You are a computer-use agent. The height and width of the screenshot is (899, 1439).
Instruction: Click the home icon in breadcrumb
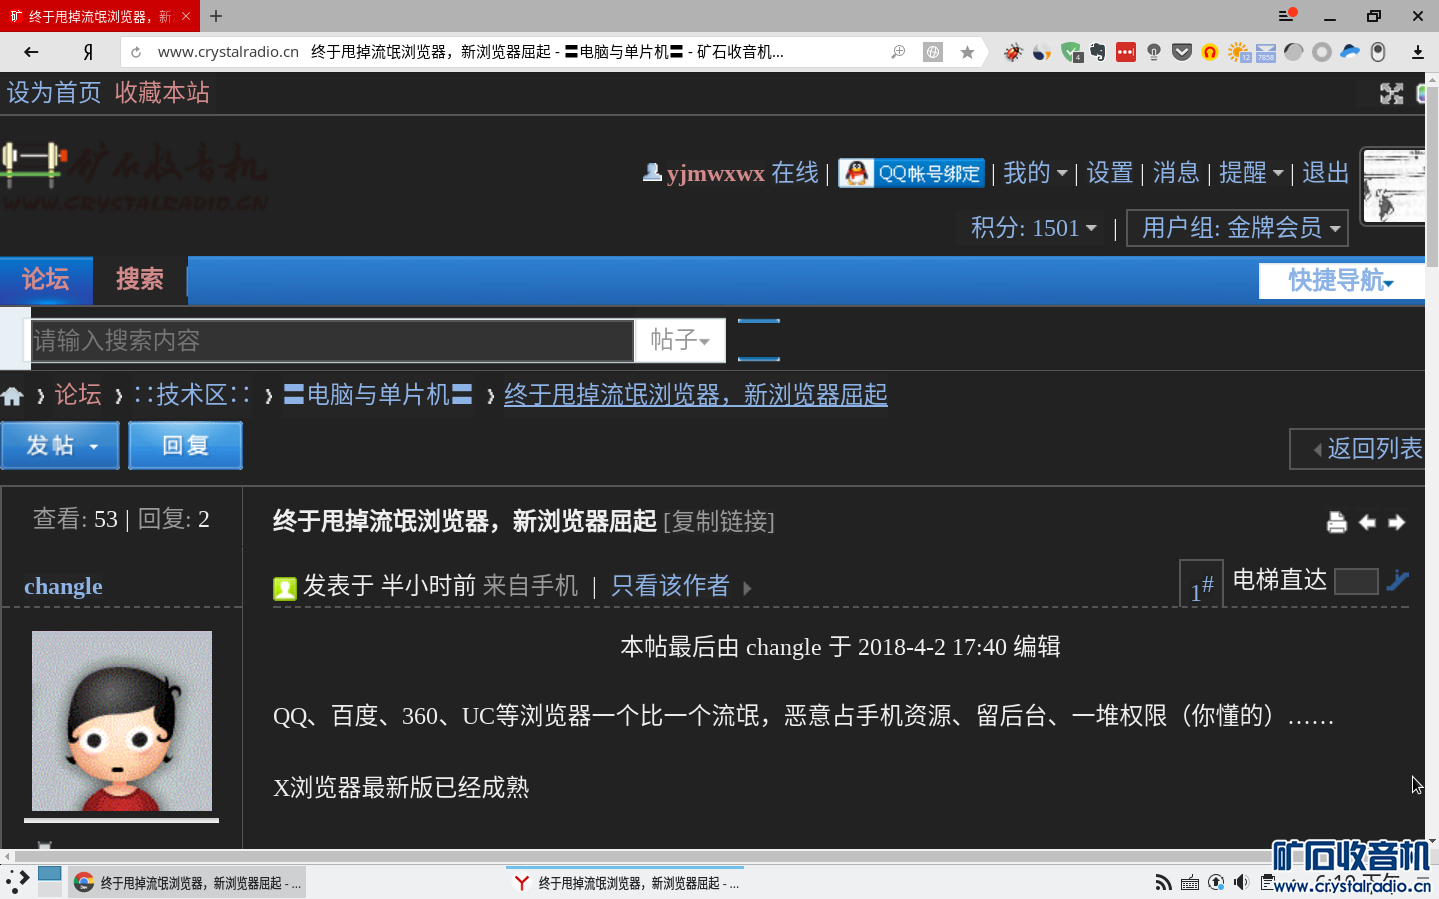[12, 396]
